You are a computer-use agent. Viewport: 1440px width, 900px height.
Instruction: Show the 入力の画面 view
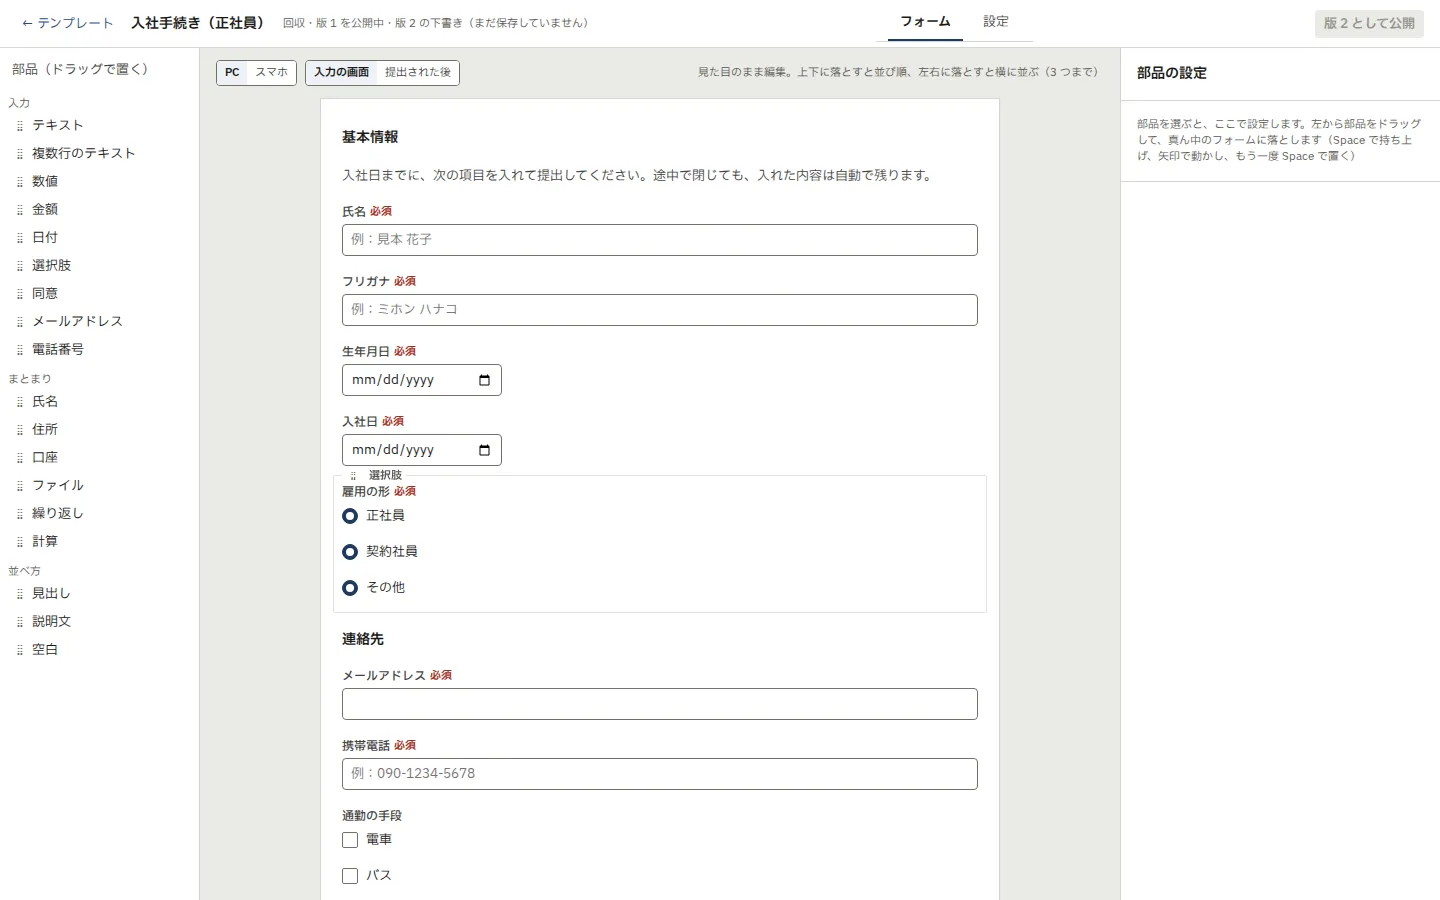pyautogui.click(x=342, y=72)
